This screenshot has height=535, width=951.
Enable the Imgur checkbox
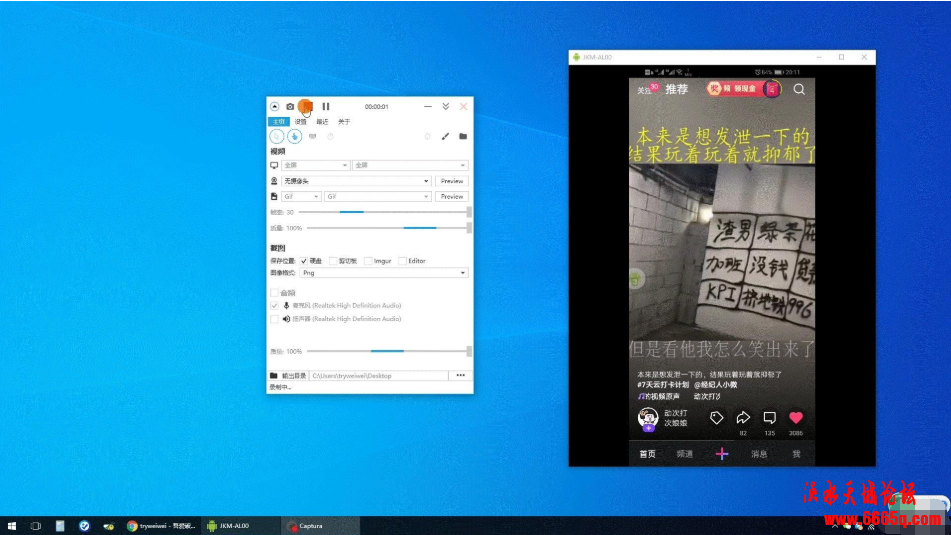point(368,261)
